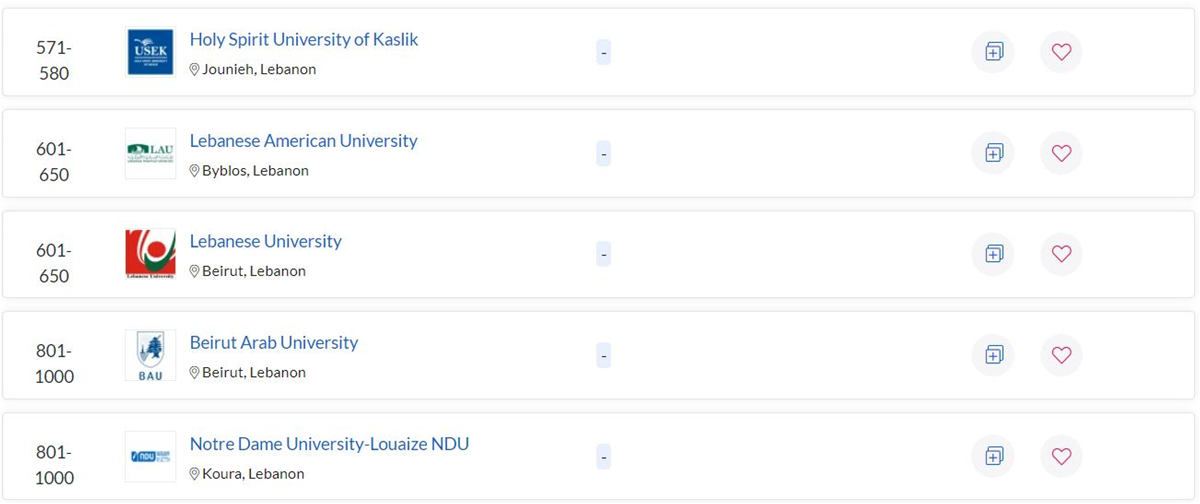Add Beirut Arab University to comparison
This screenshot has width=1200, height=504.
click(993, 355)
